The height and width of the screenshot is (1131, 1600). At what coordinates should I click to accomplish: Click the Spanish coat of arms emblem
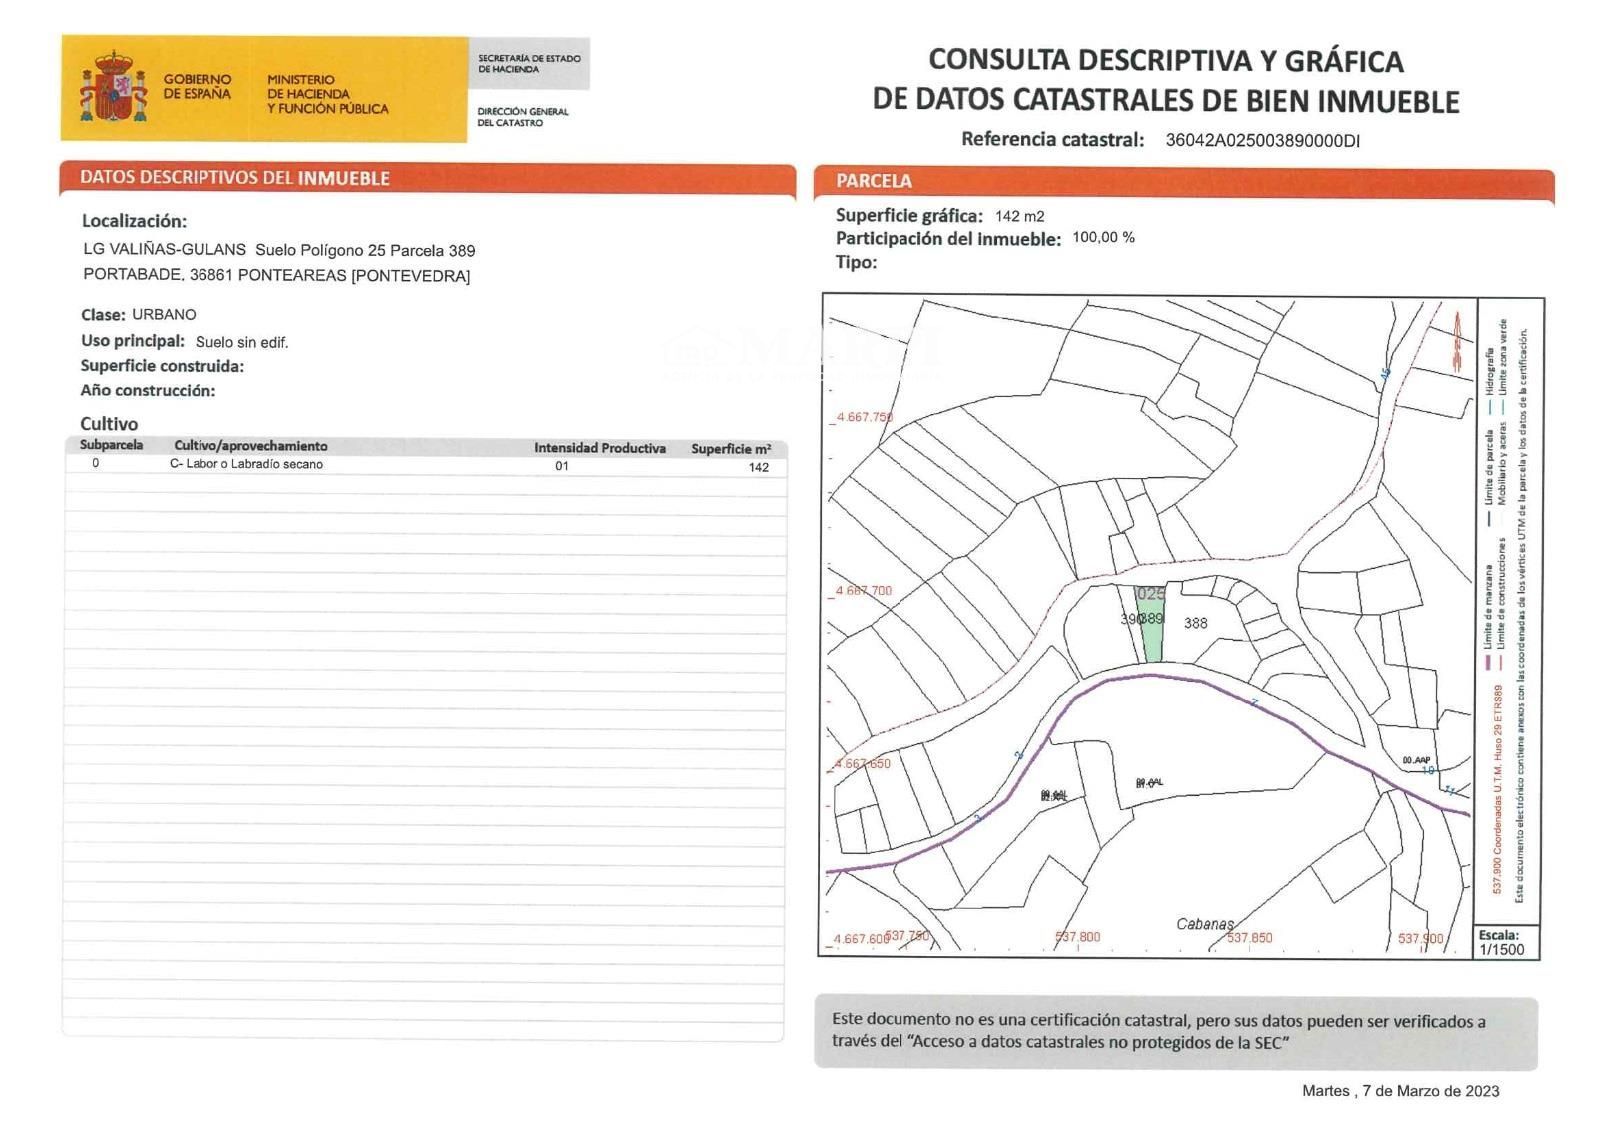point(112,88)
